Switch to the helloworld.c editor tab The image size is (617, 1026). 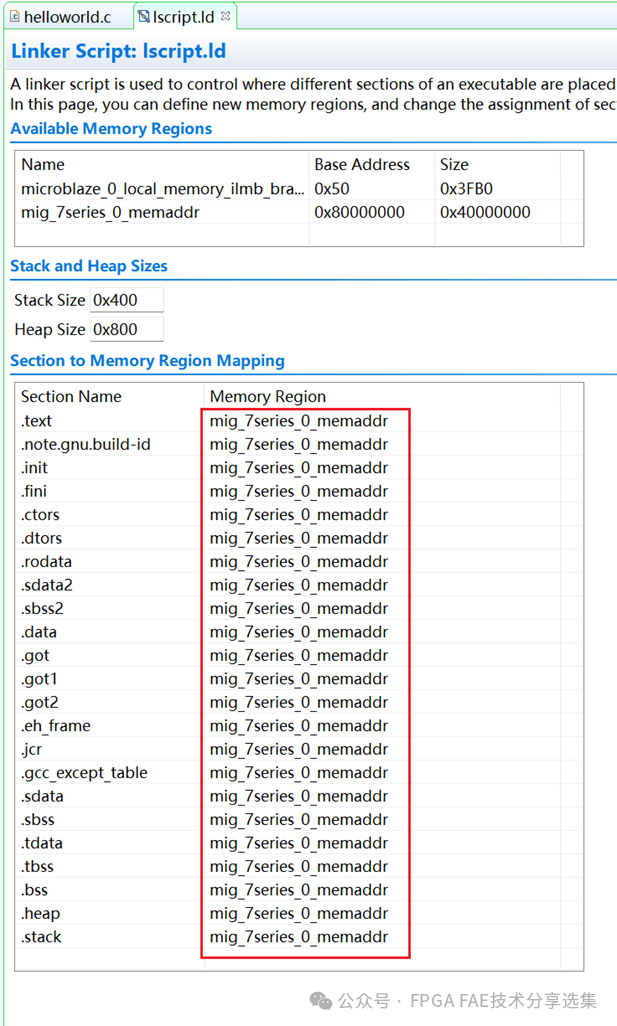coord(66,17)
